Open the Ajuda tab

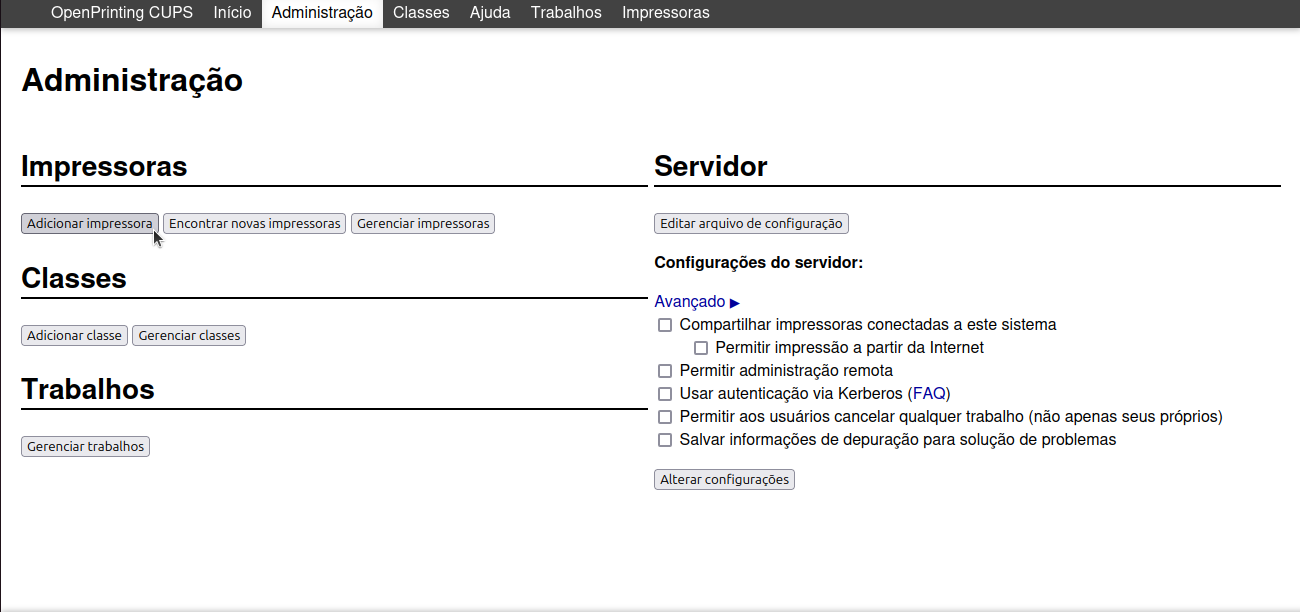coord(490,13)
